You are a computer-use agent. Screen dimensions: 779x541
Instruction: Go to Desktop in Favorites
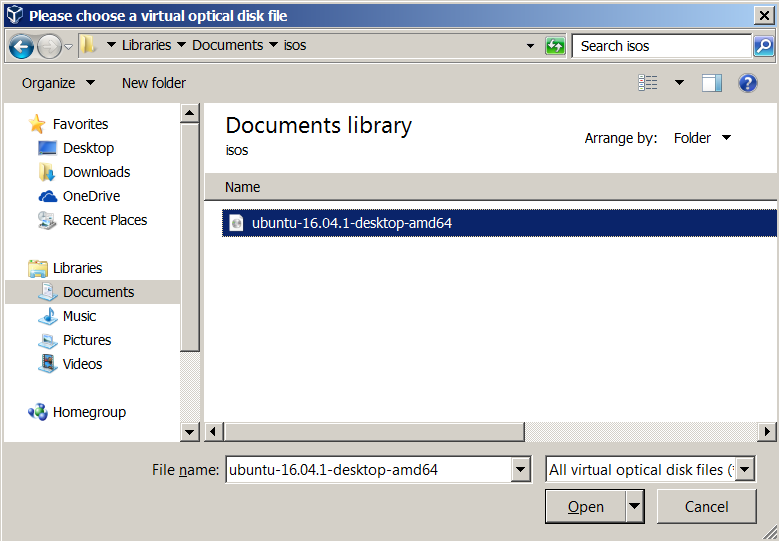click(x=88, y=148)
